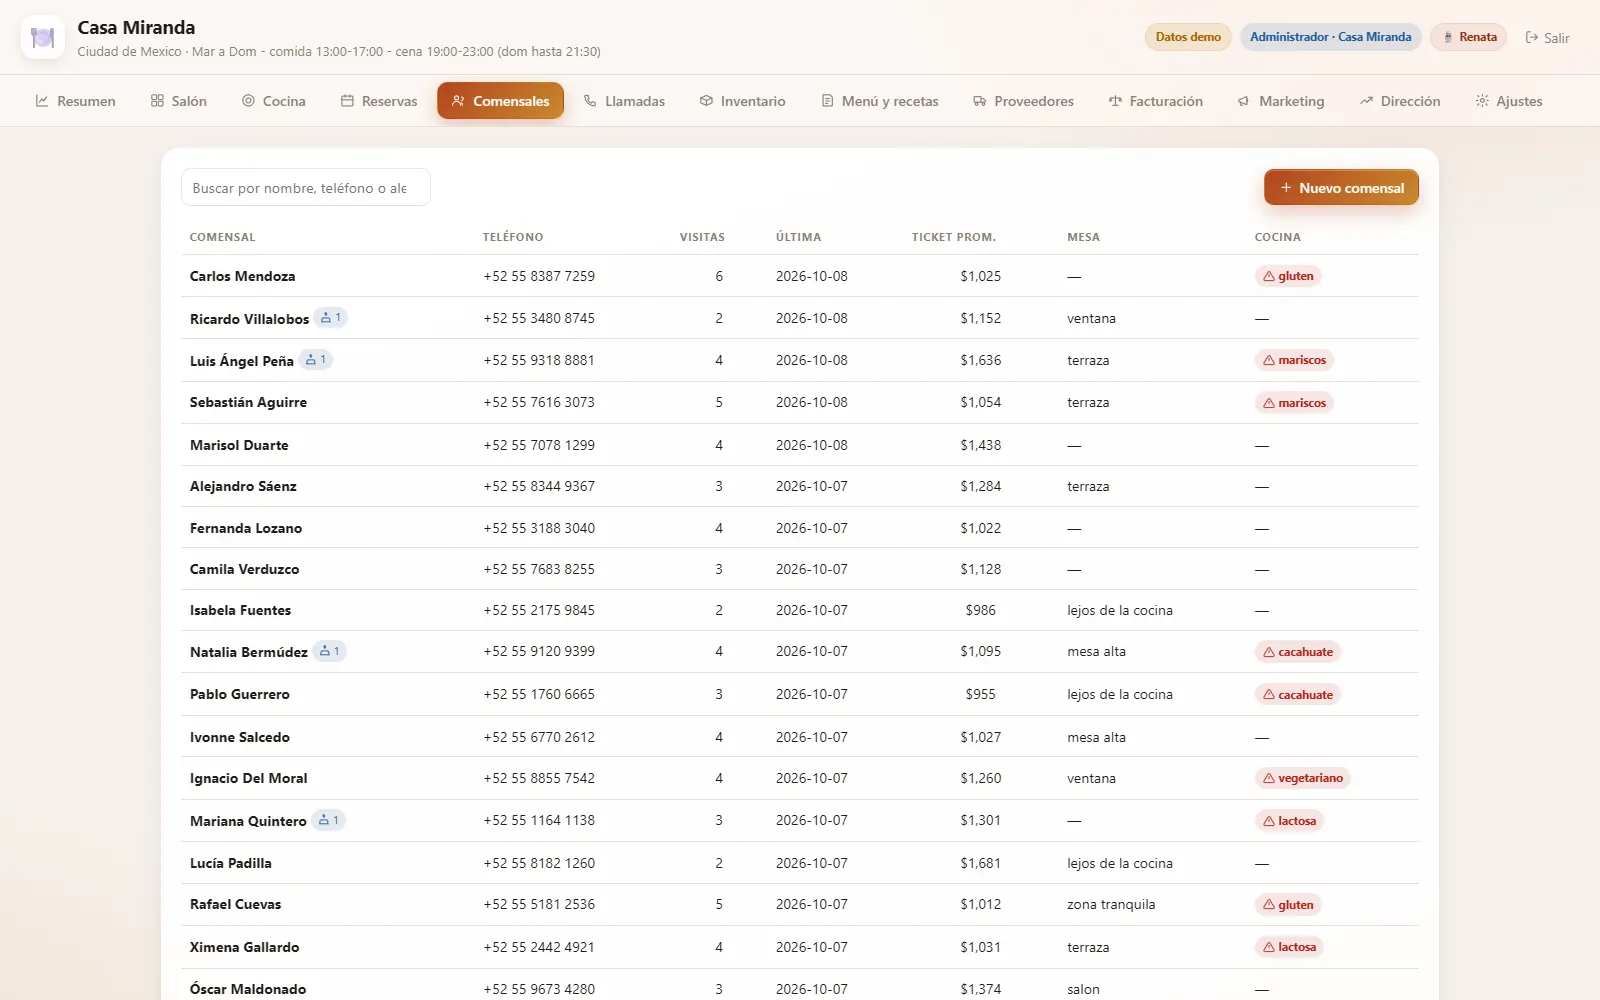Click Pablo Guerrero's cacahuate allergy tag
Screen dimensions: 1600x1000
[1298, 695]
